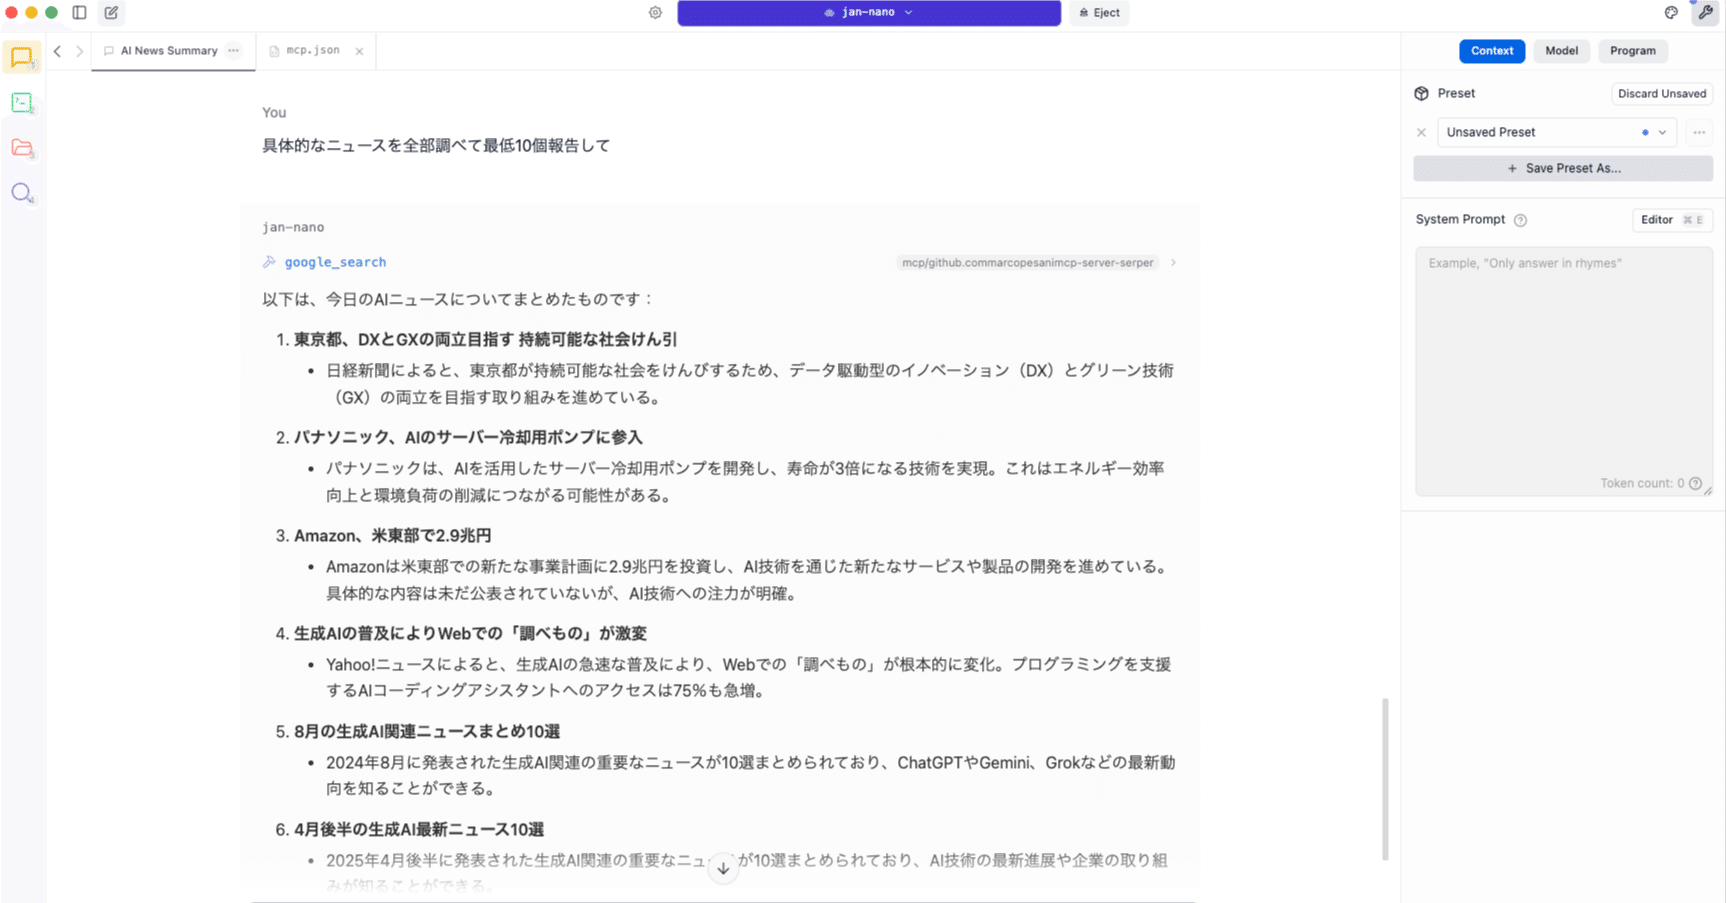Open app settings with the gear icon
The image size is (1726, 903).
point(655,12)
